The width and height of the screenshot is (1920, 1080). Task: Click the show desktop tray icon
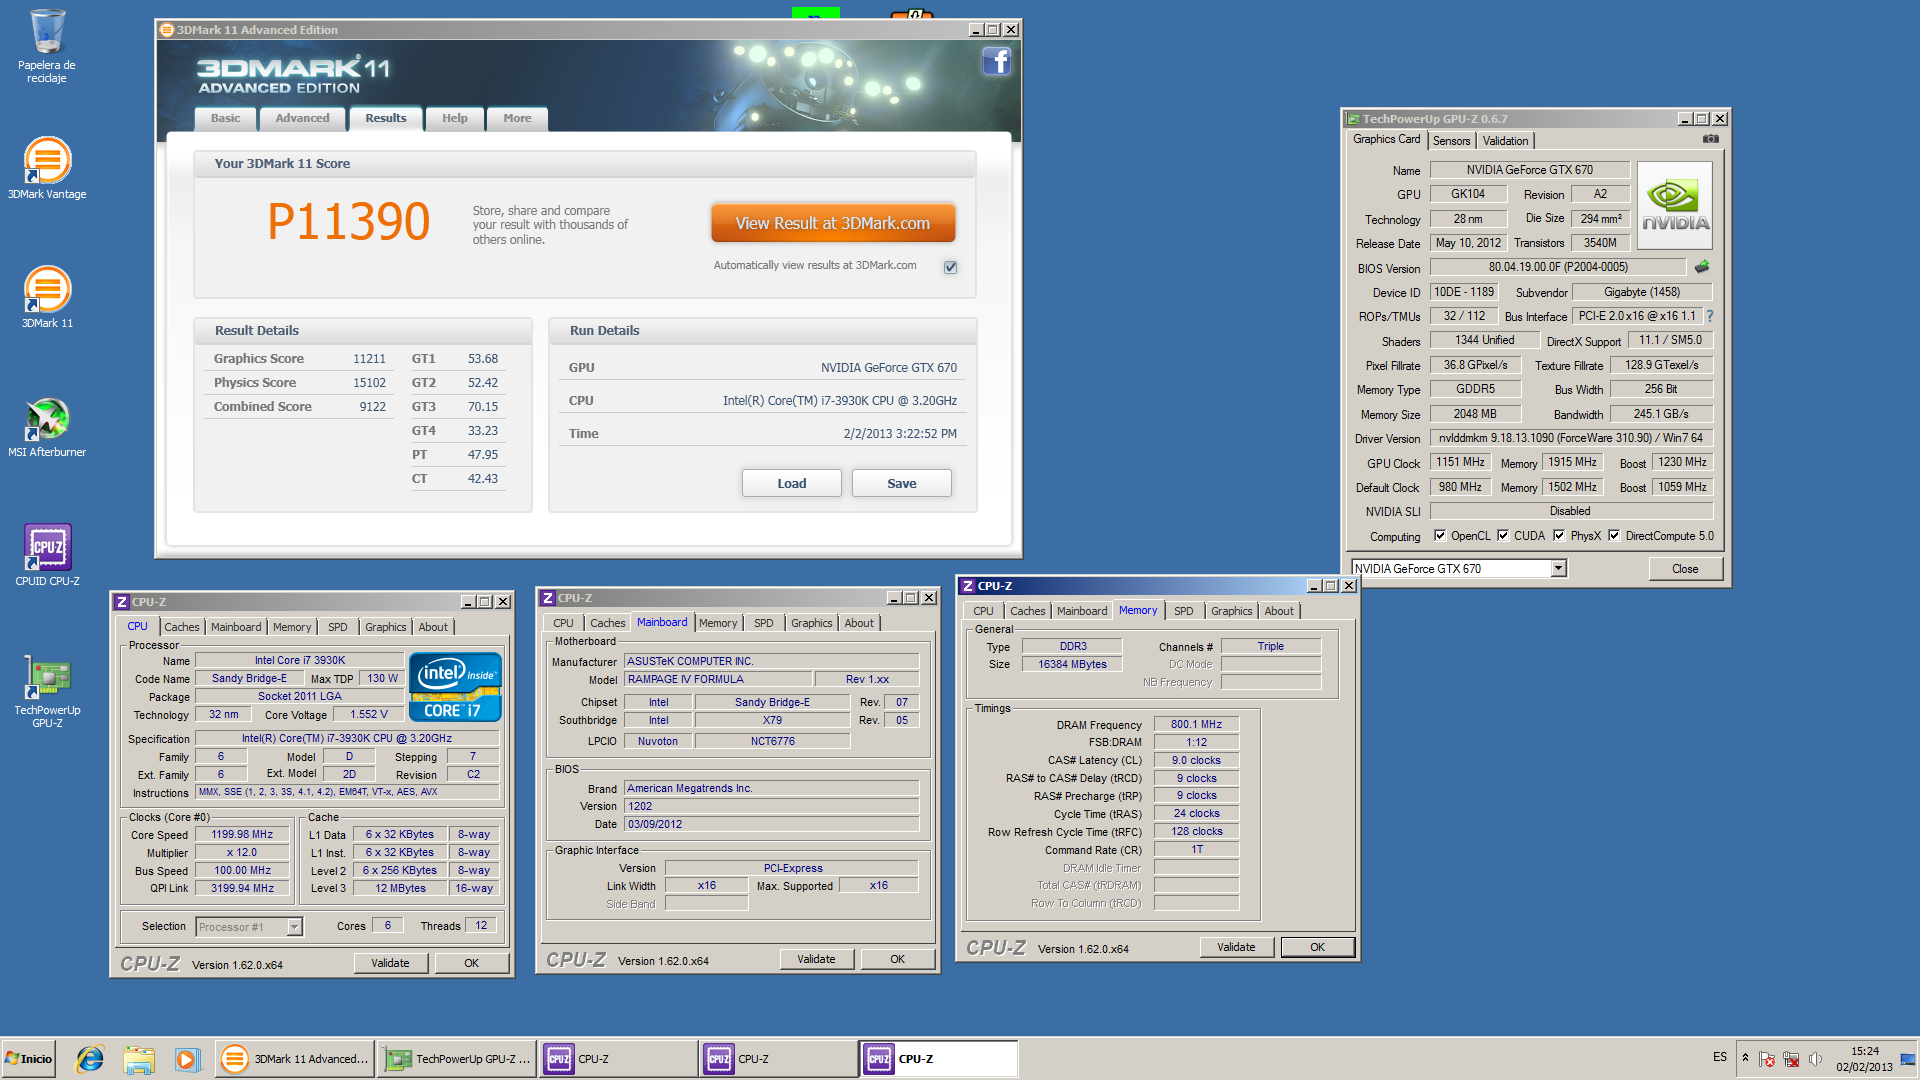point(1908,1059)
